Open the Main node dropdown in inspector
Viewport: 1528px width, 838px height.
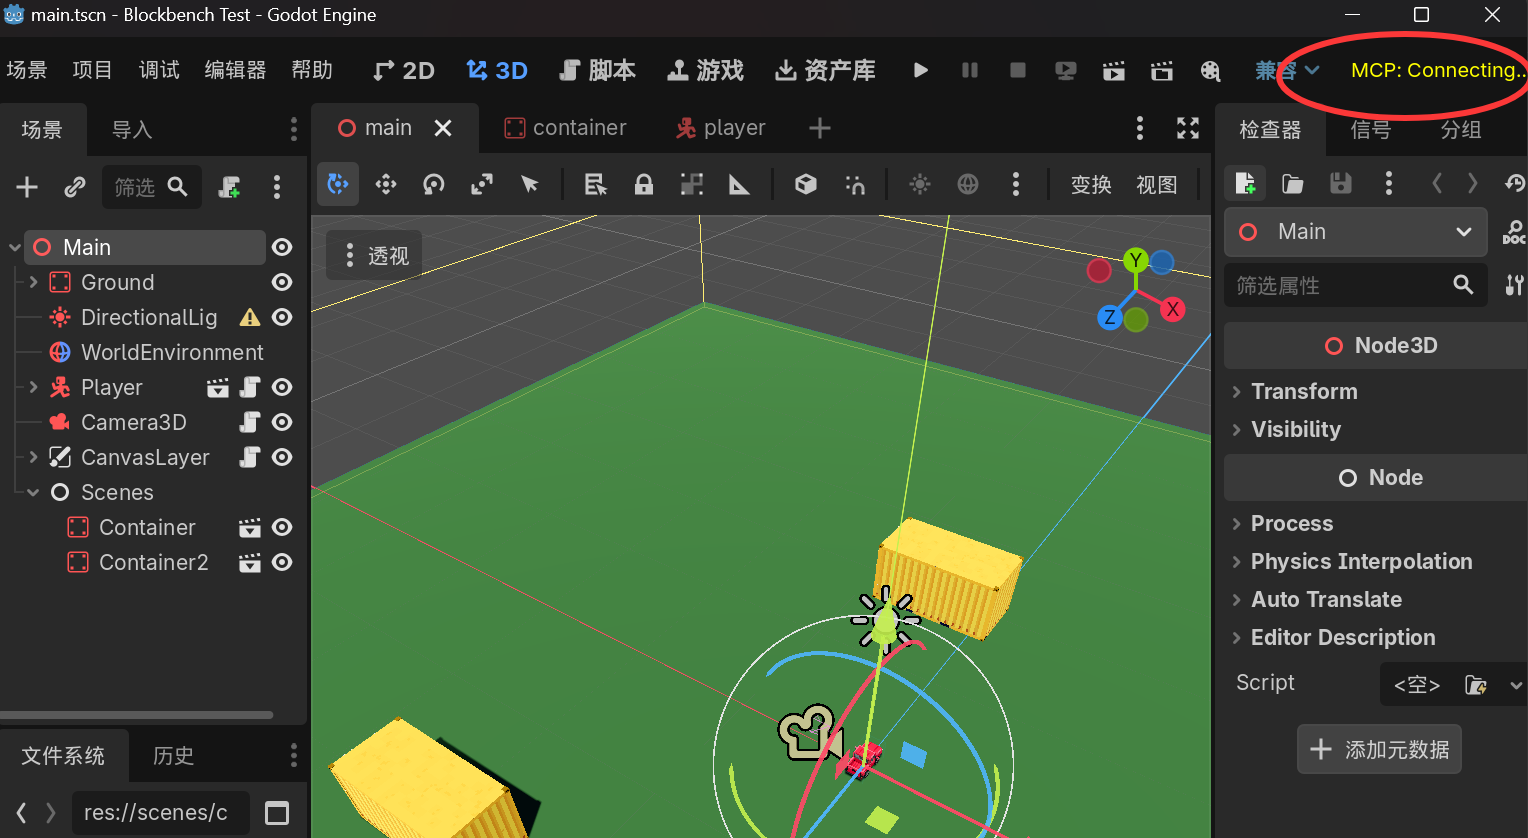point(1463,232)
